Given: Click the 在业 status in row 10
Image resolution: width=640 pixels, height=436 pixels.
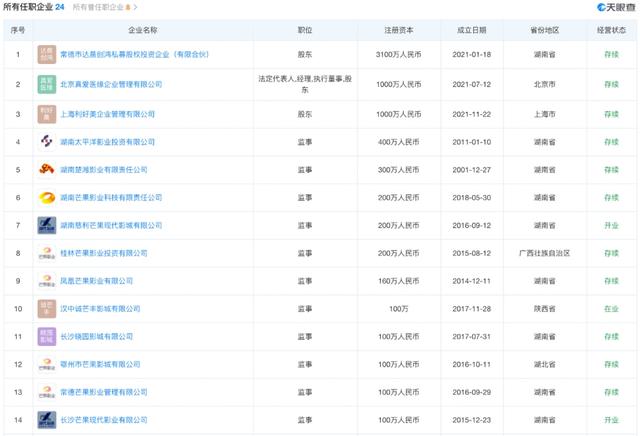Looking at the screenshot, I should [611, 309].
